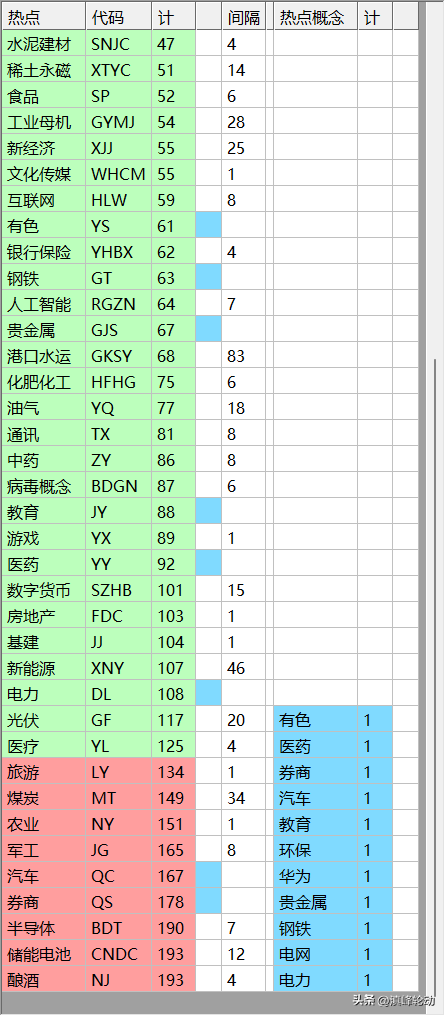Click 贵金属 in the 热点概念 column
Viewport: 445px width, 1016px height.
pyautogui.click(x=316, y=902)
